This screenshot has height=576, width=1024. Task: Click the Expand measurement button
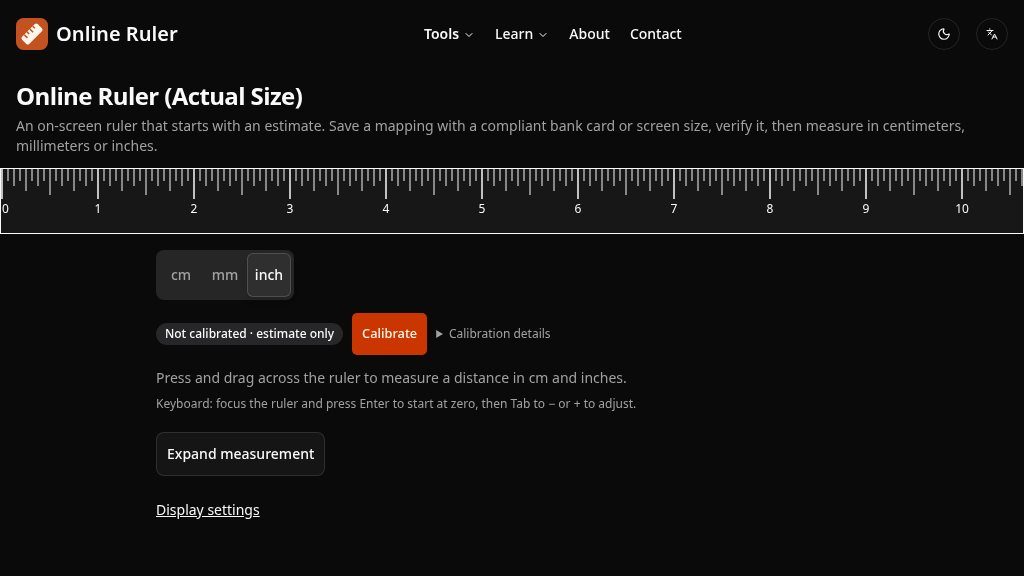(x=240, y=454)
